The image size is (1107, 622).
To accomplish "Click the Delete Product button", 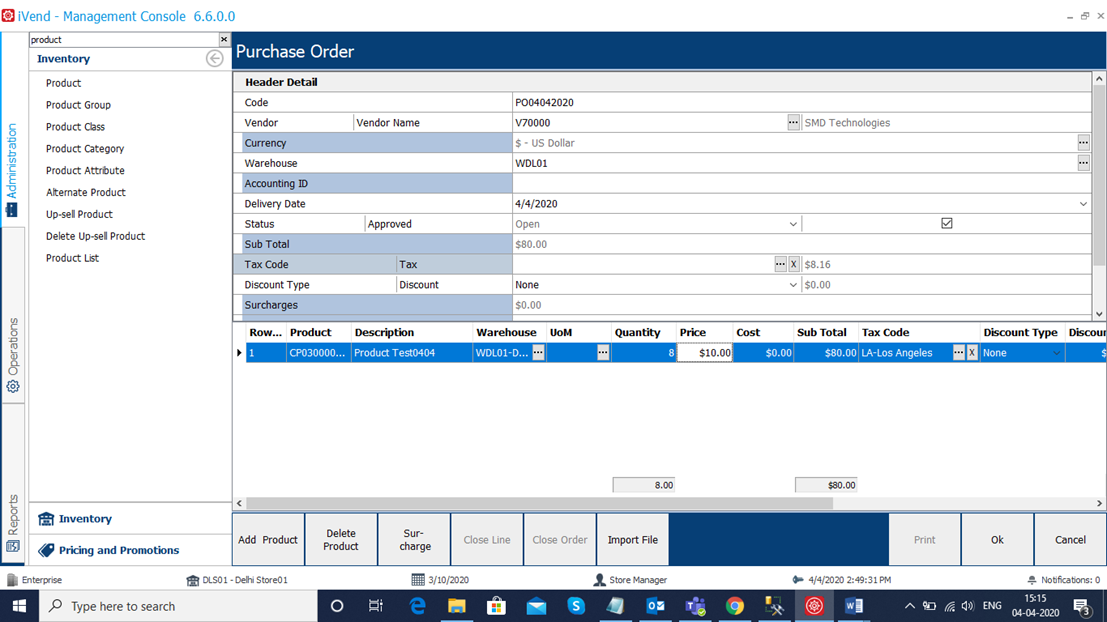I will (341, 539).
